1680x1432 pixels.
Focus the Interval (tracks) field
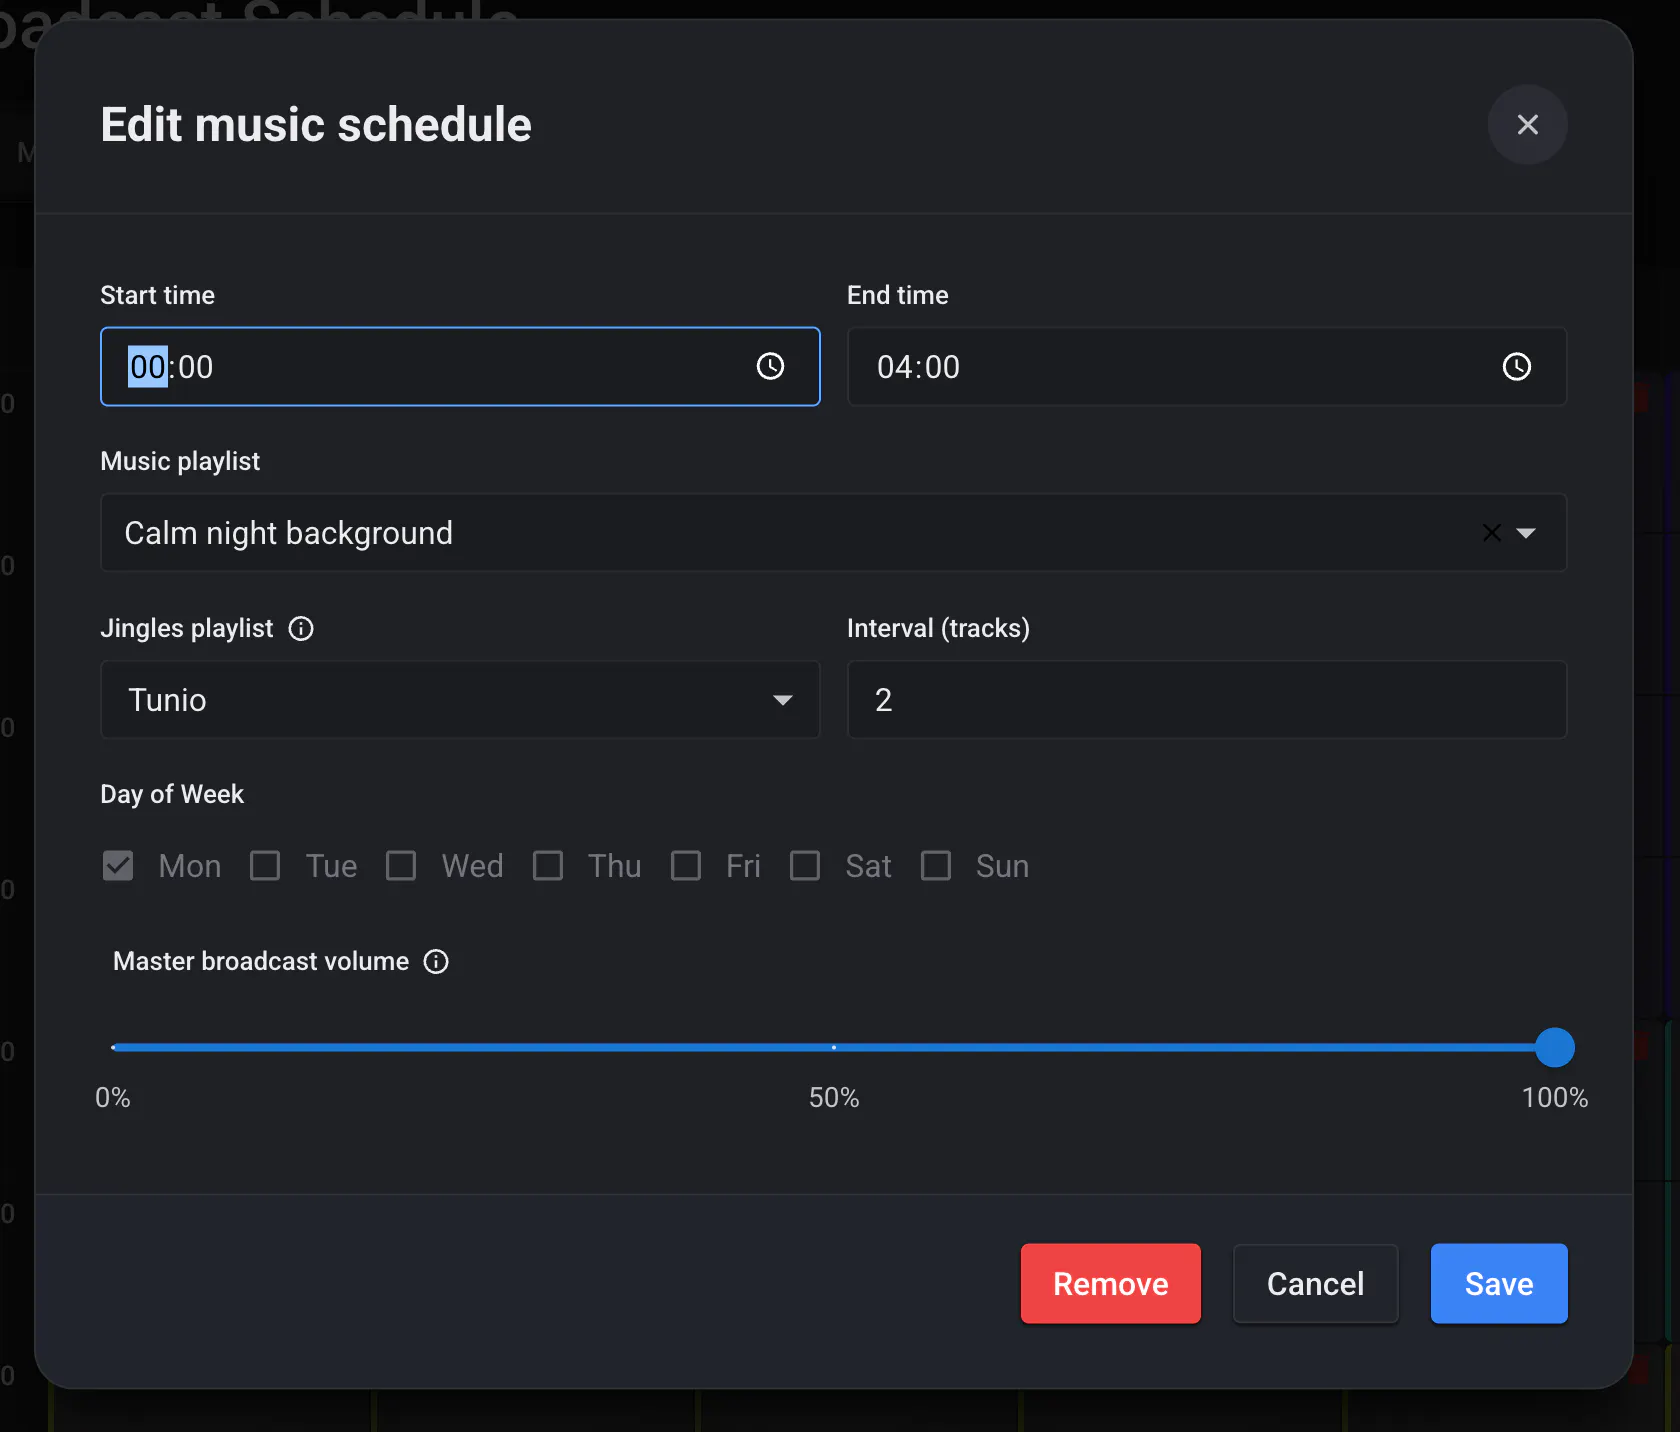coord(1207,700)
